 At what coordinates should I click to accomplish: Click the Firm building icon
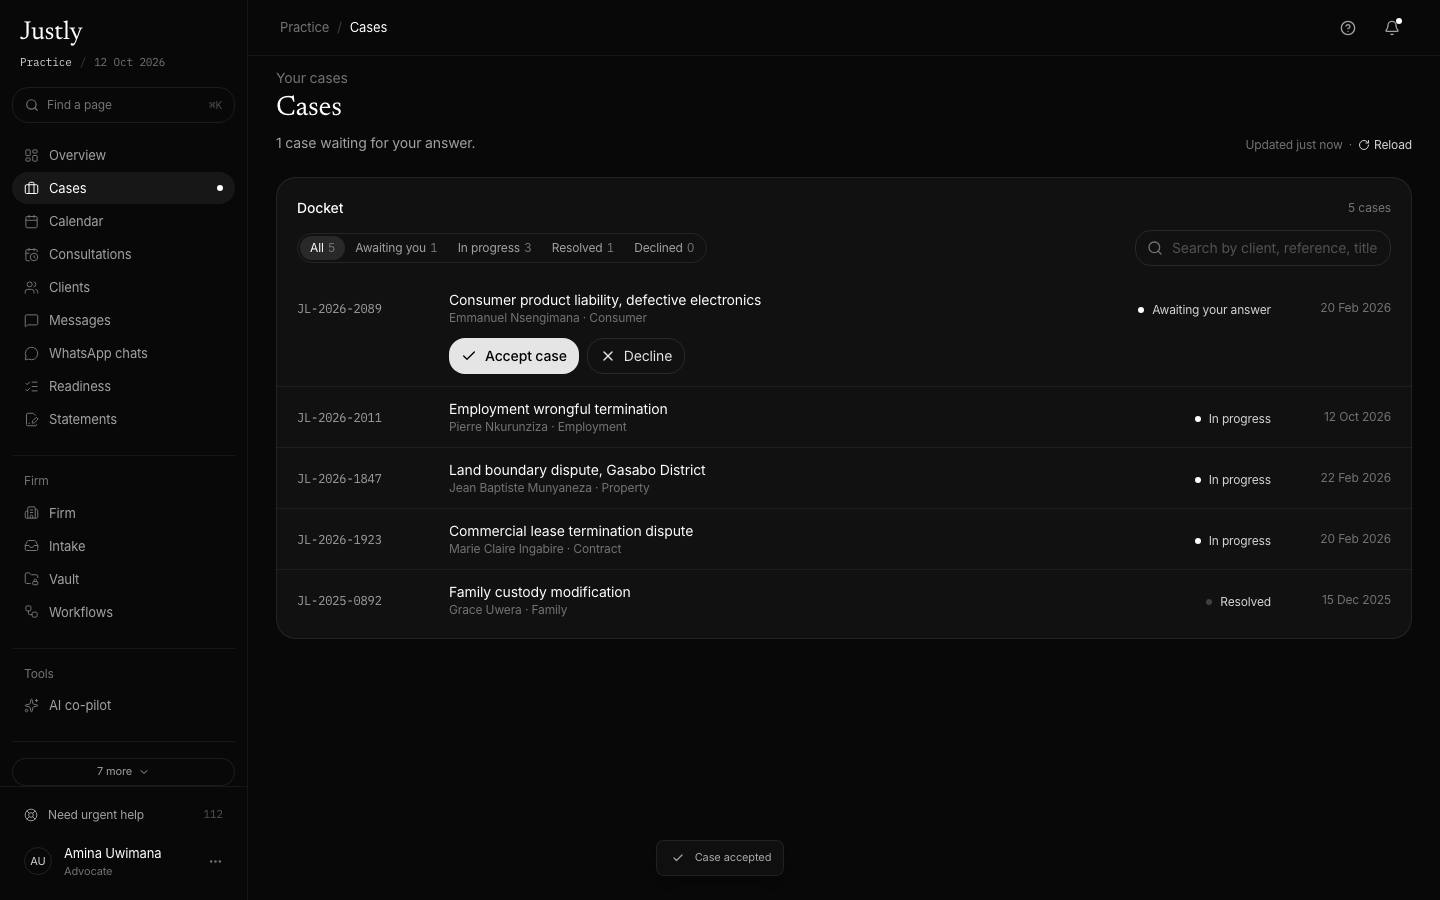tap(32, 513)
